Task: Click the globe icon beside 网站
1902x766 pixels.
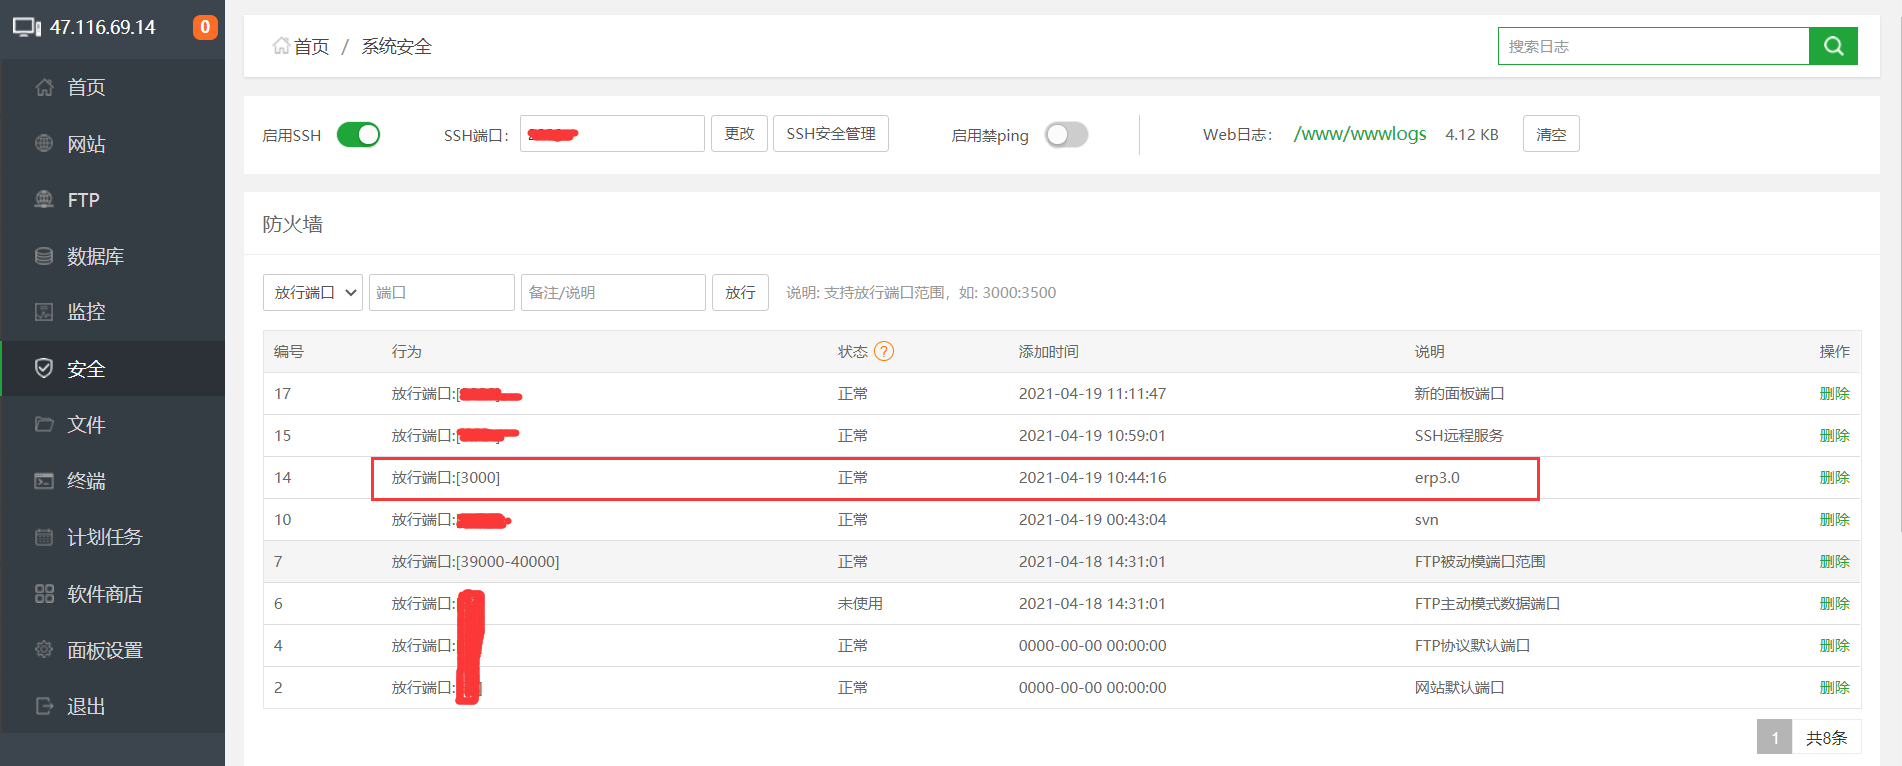Action: click(x=44, y=143)
